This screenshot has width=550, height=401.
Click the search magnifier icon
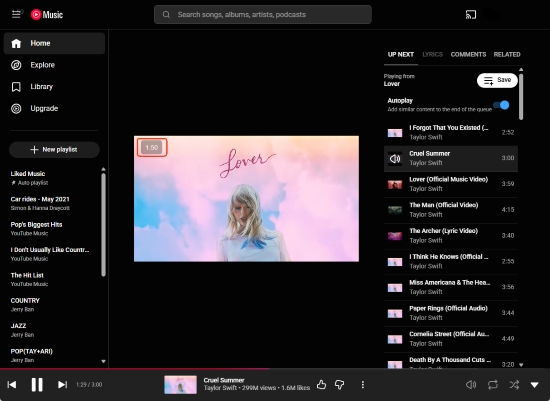coord(166,14)
